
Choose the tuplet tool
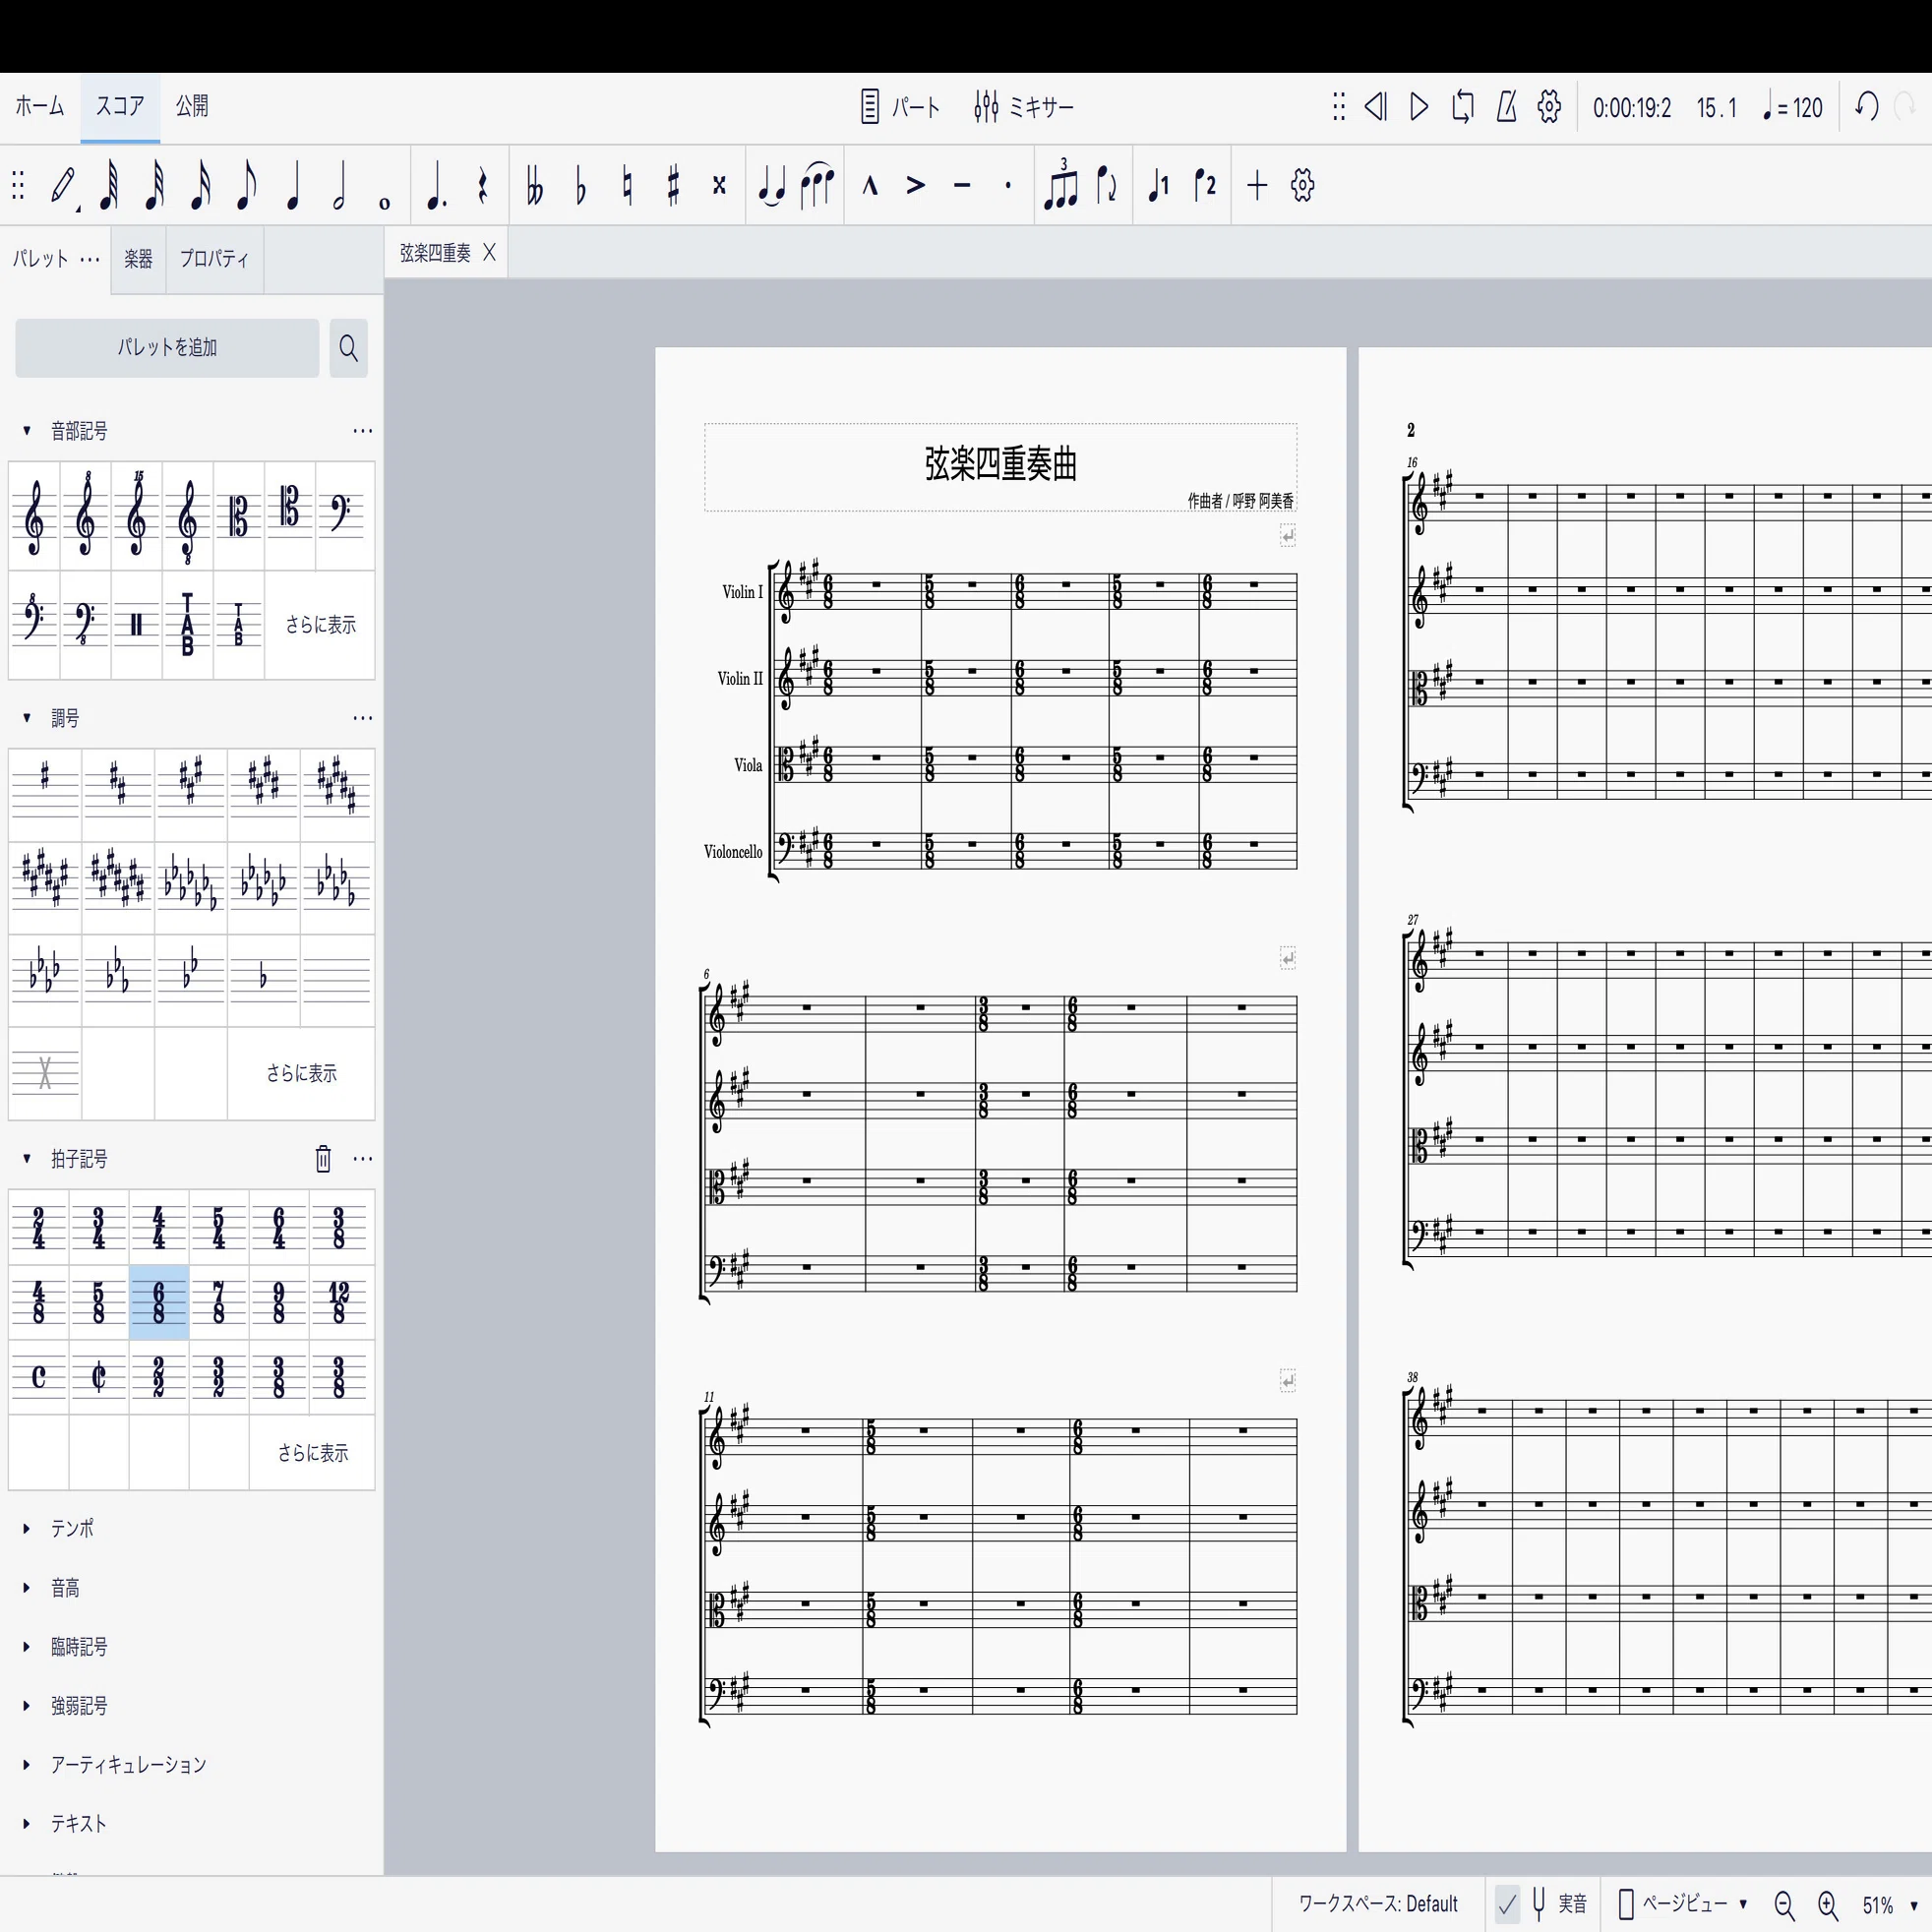pos(1061,185)
